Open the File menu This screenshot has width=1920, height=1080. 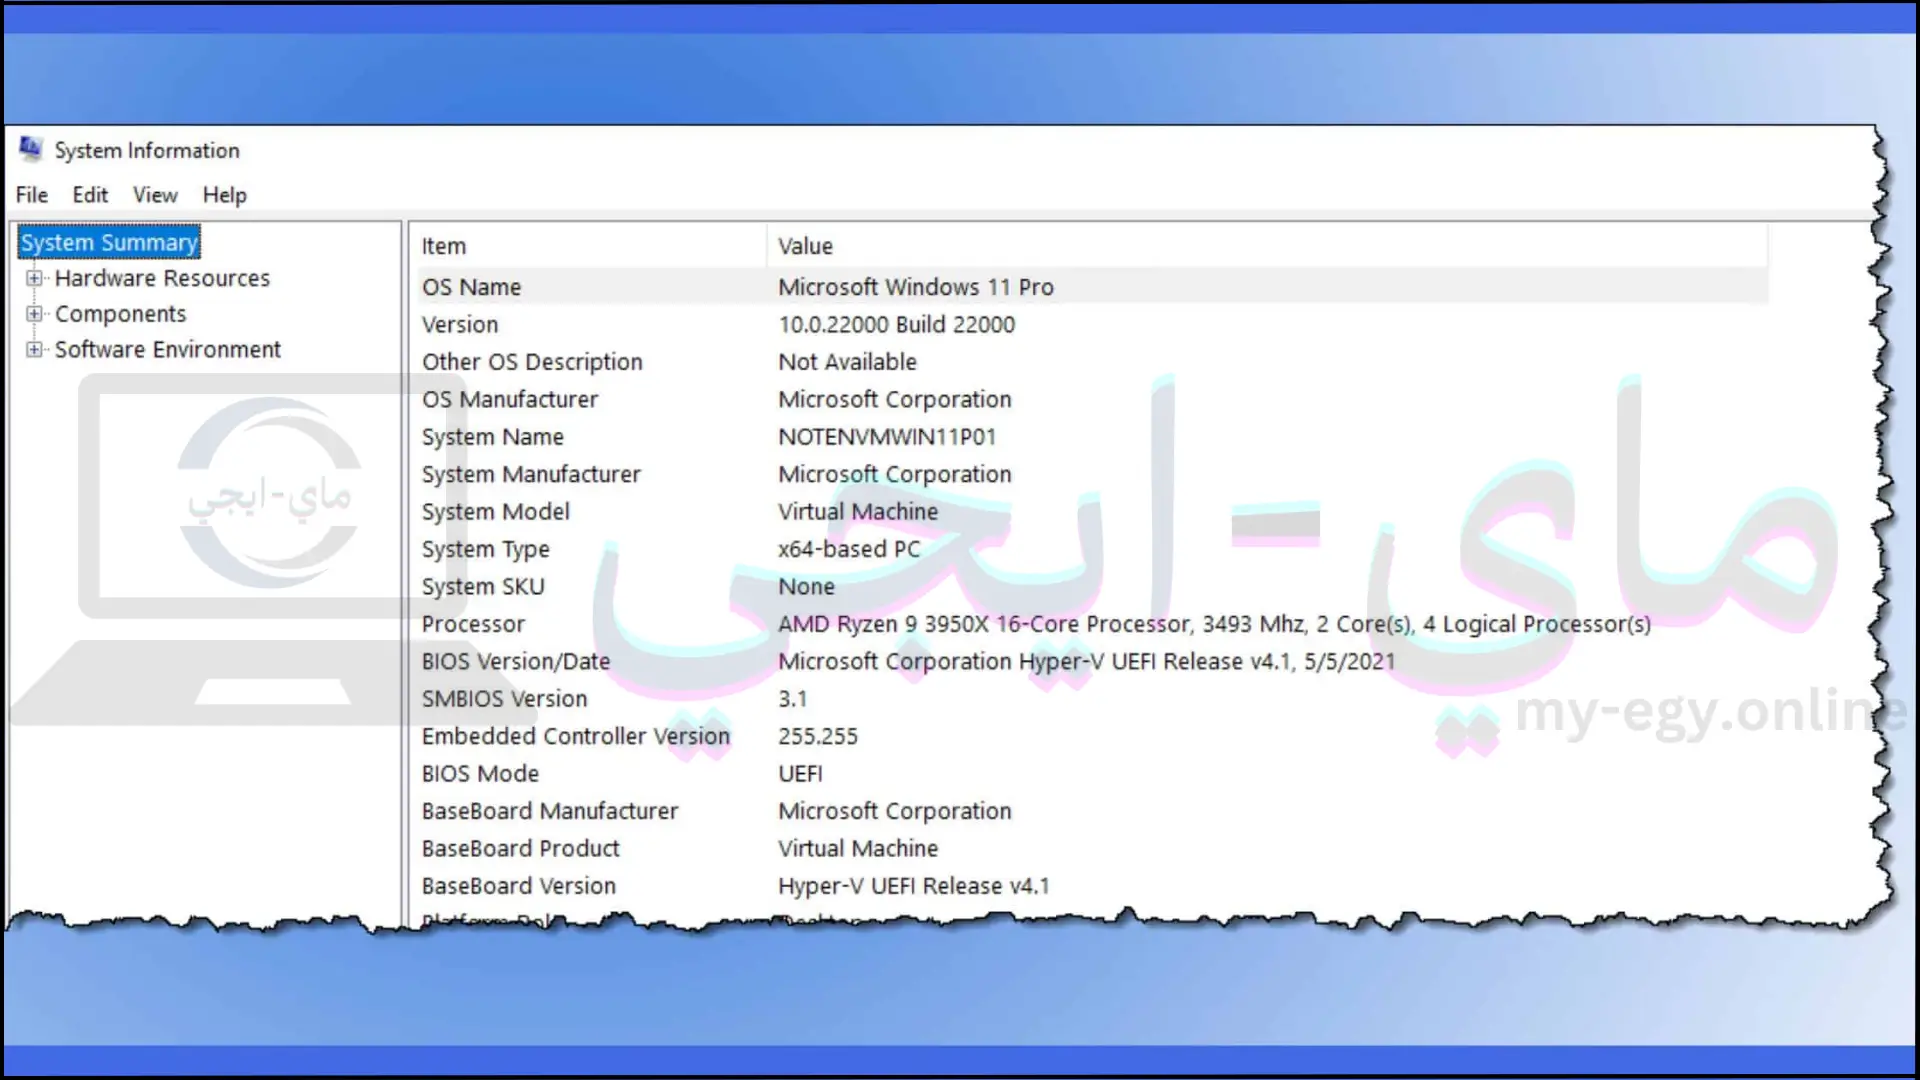pyautogui.click(x=32, y=195)
